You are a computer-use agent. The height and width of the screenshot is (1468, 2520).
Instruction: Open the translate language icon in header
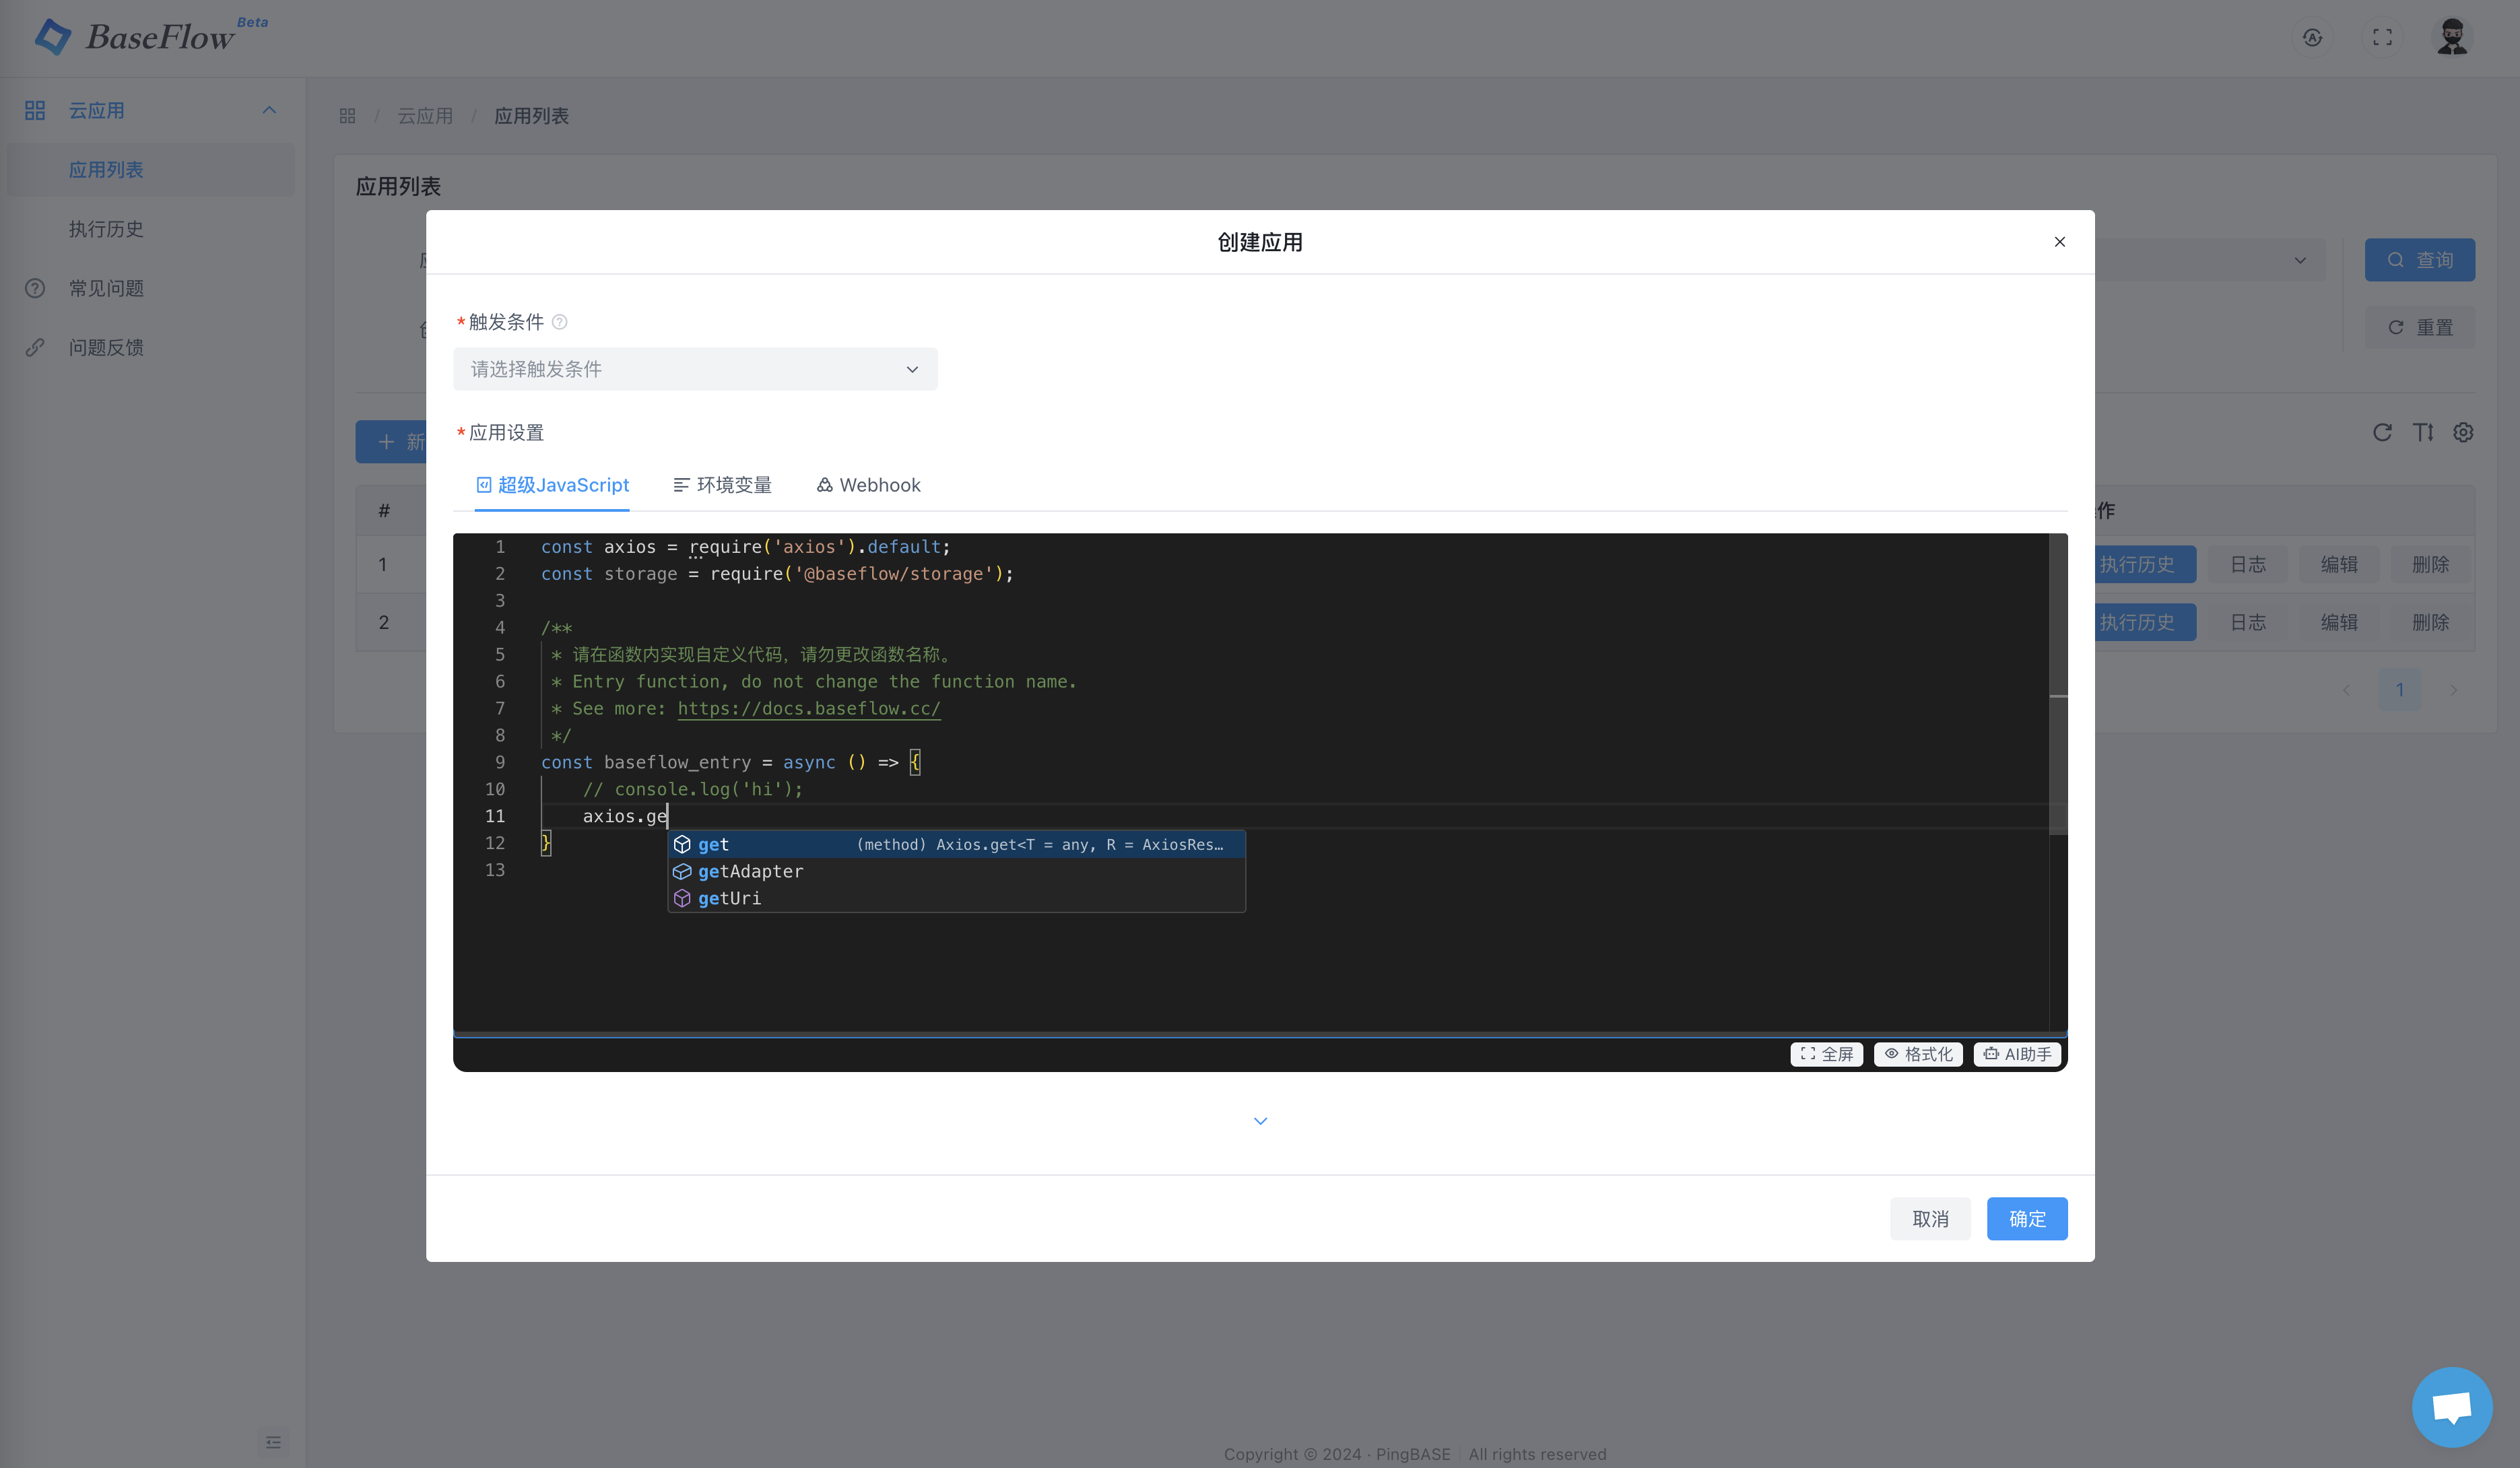2312,37
